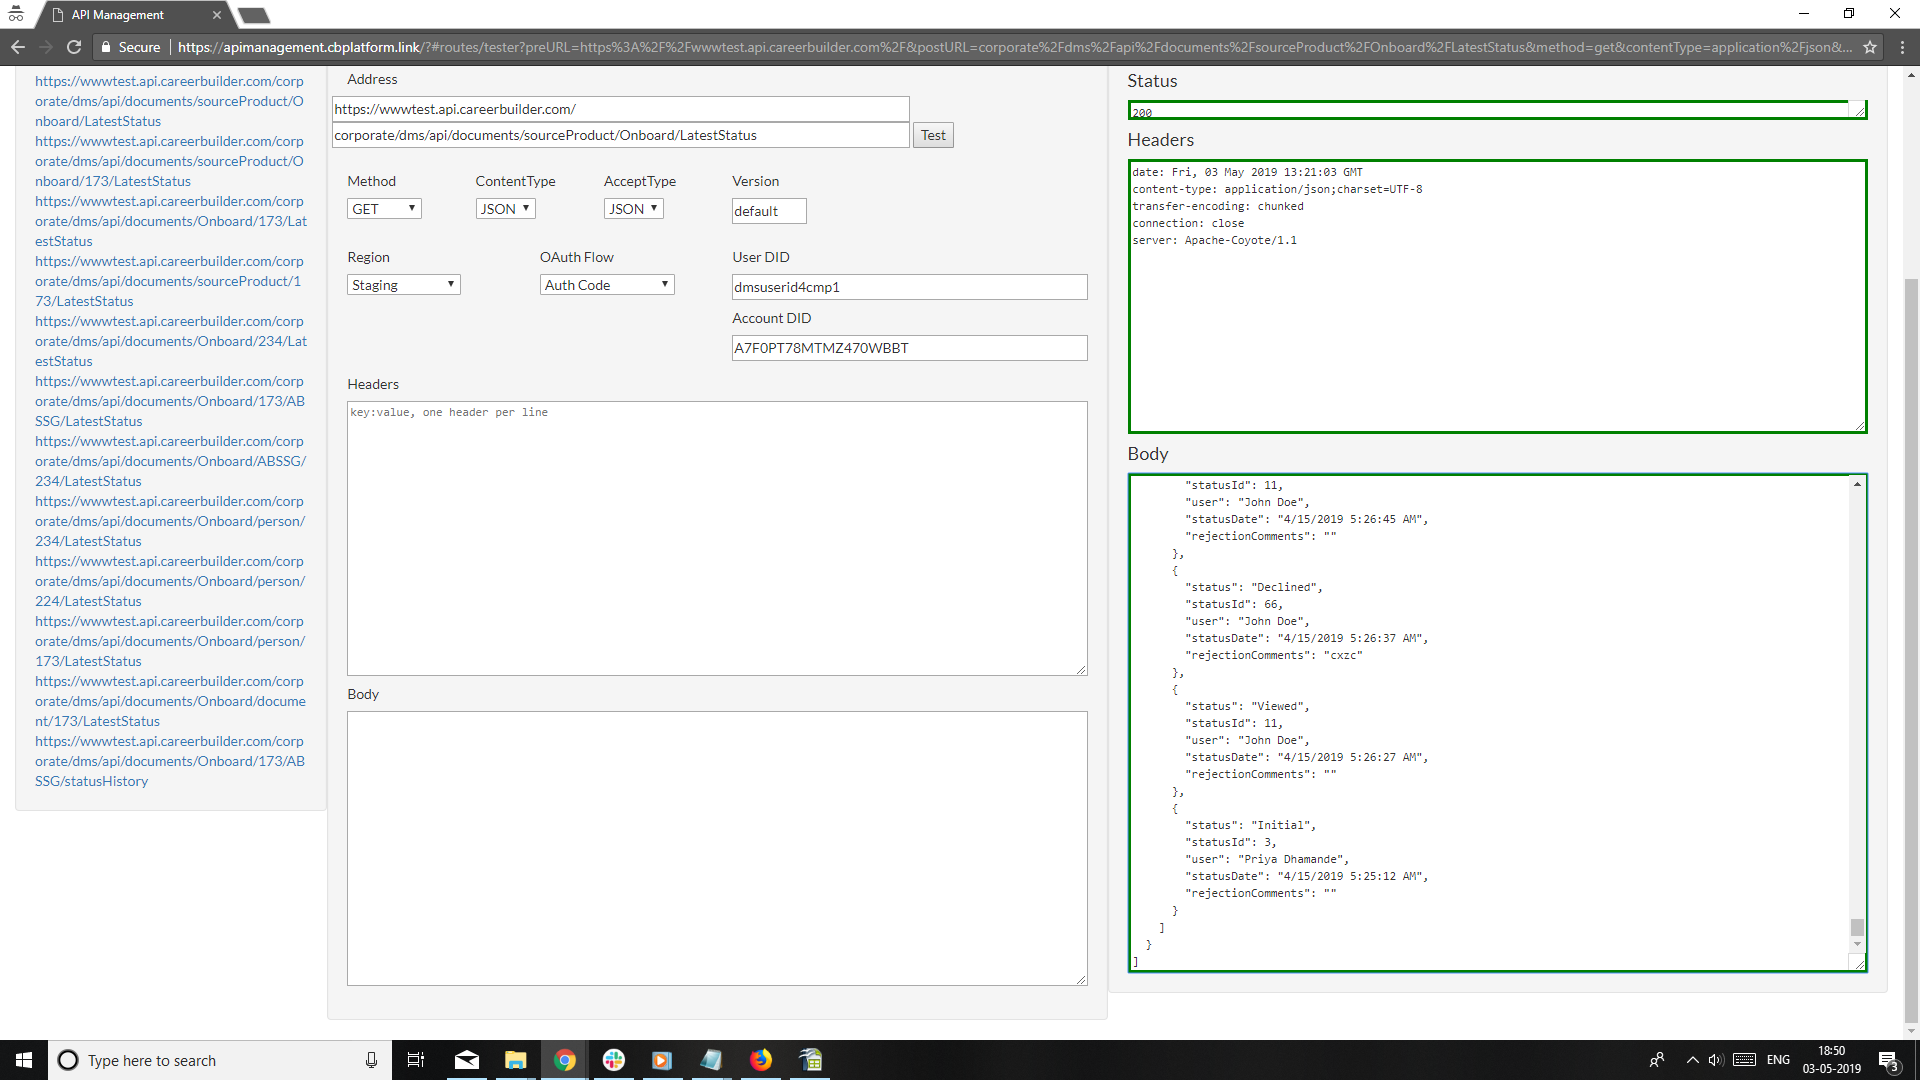
Task: Open the Onboard/173/ABSSG/LatestStatus link
Action: click(x=170, y=401)
